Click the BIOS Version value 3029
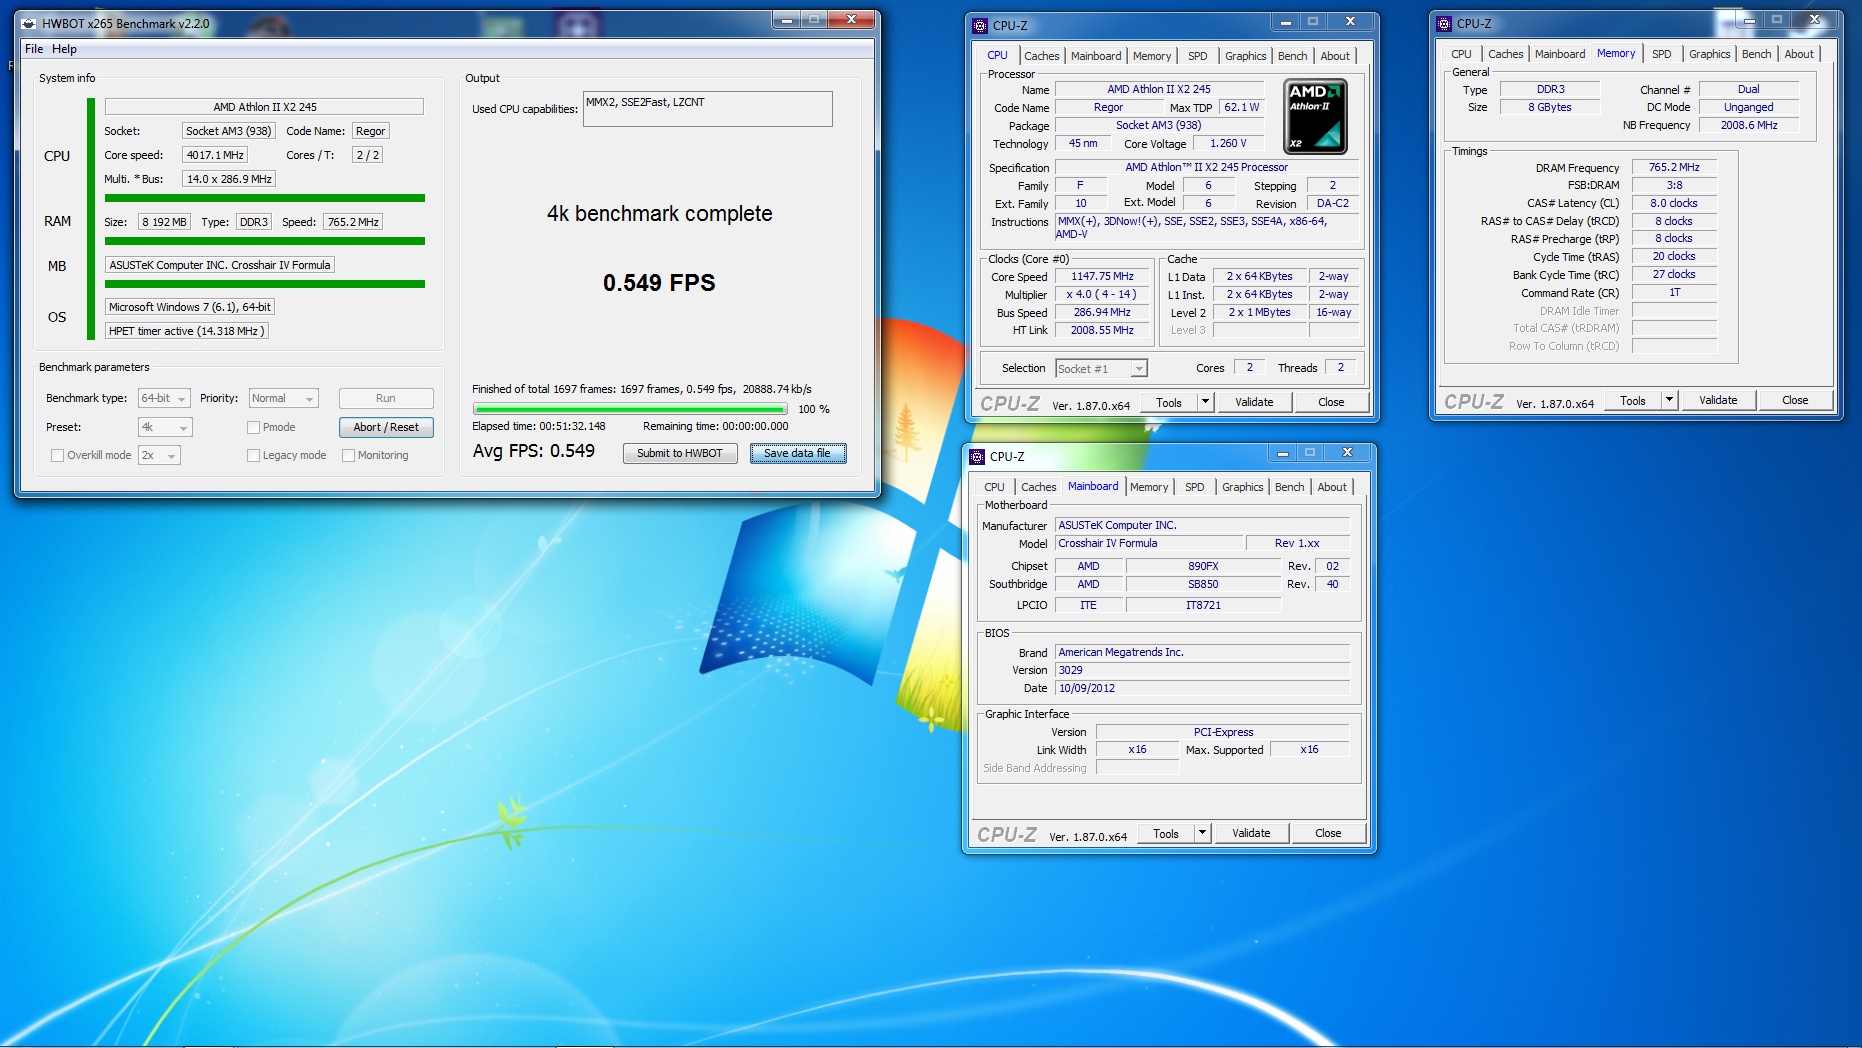The width and height of the screenshot is (1862, 1048). 1203,670
